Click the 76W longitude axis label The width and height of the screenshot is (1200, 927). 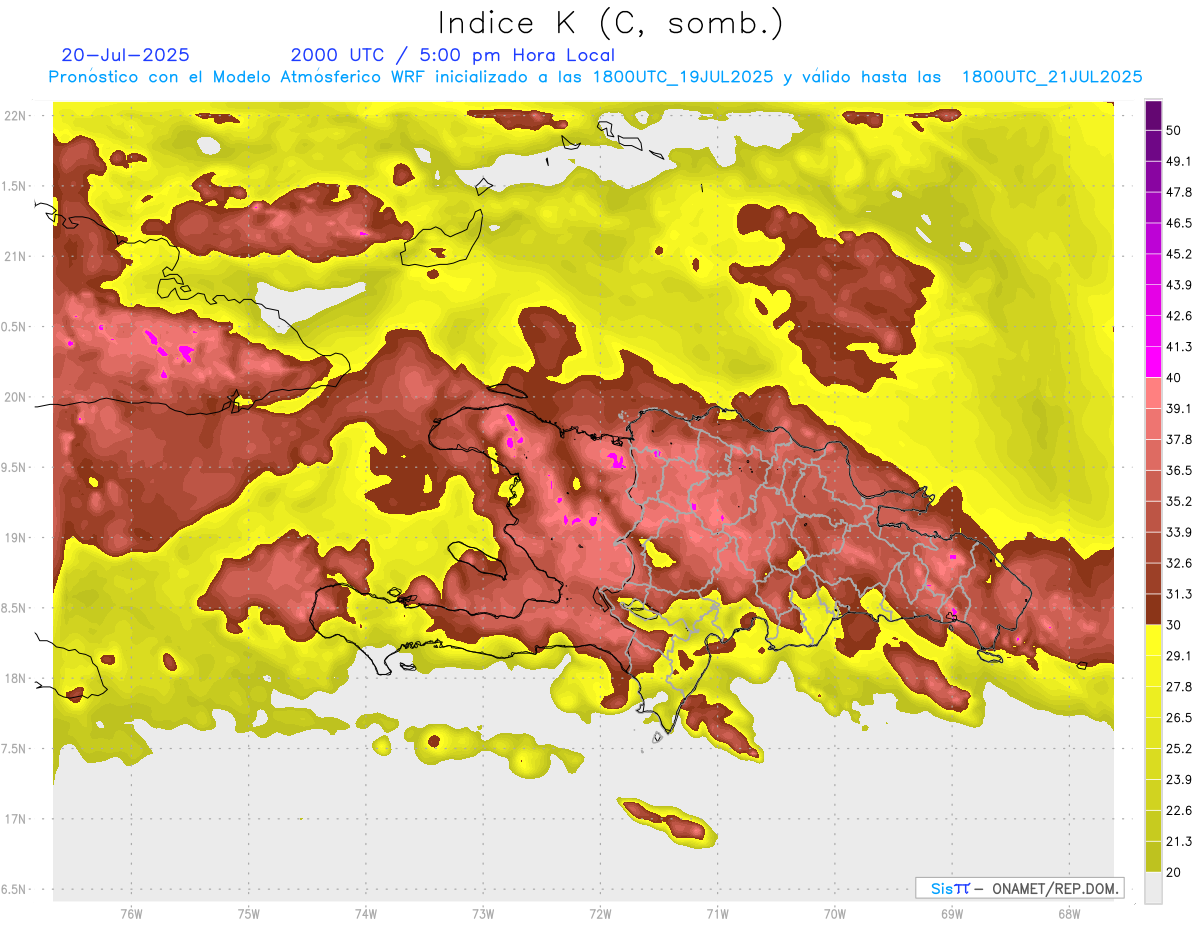131,914
